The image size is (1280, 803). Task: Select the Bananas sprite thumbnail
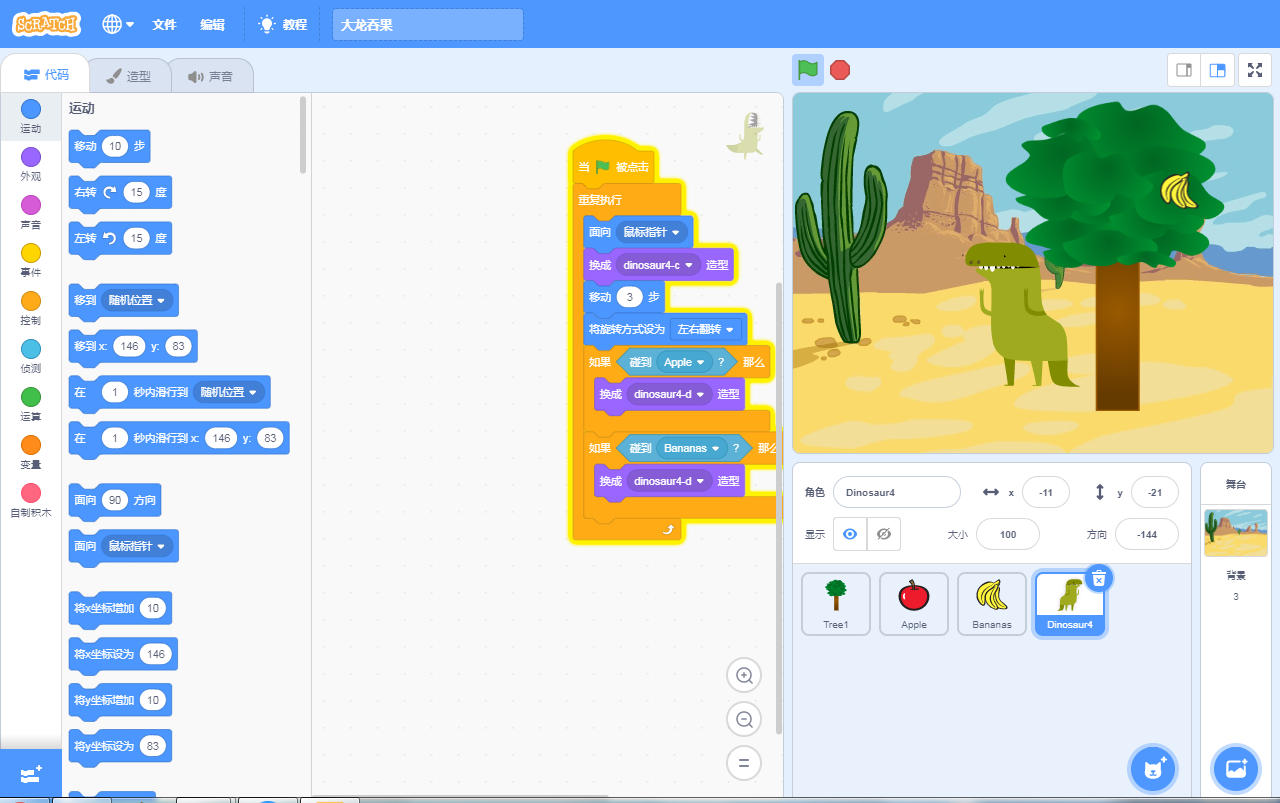(992, 604)
